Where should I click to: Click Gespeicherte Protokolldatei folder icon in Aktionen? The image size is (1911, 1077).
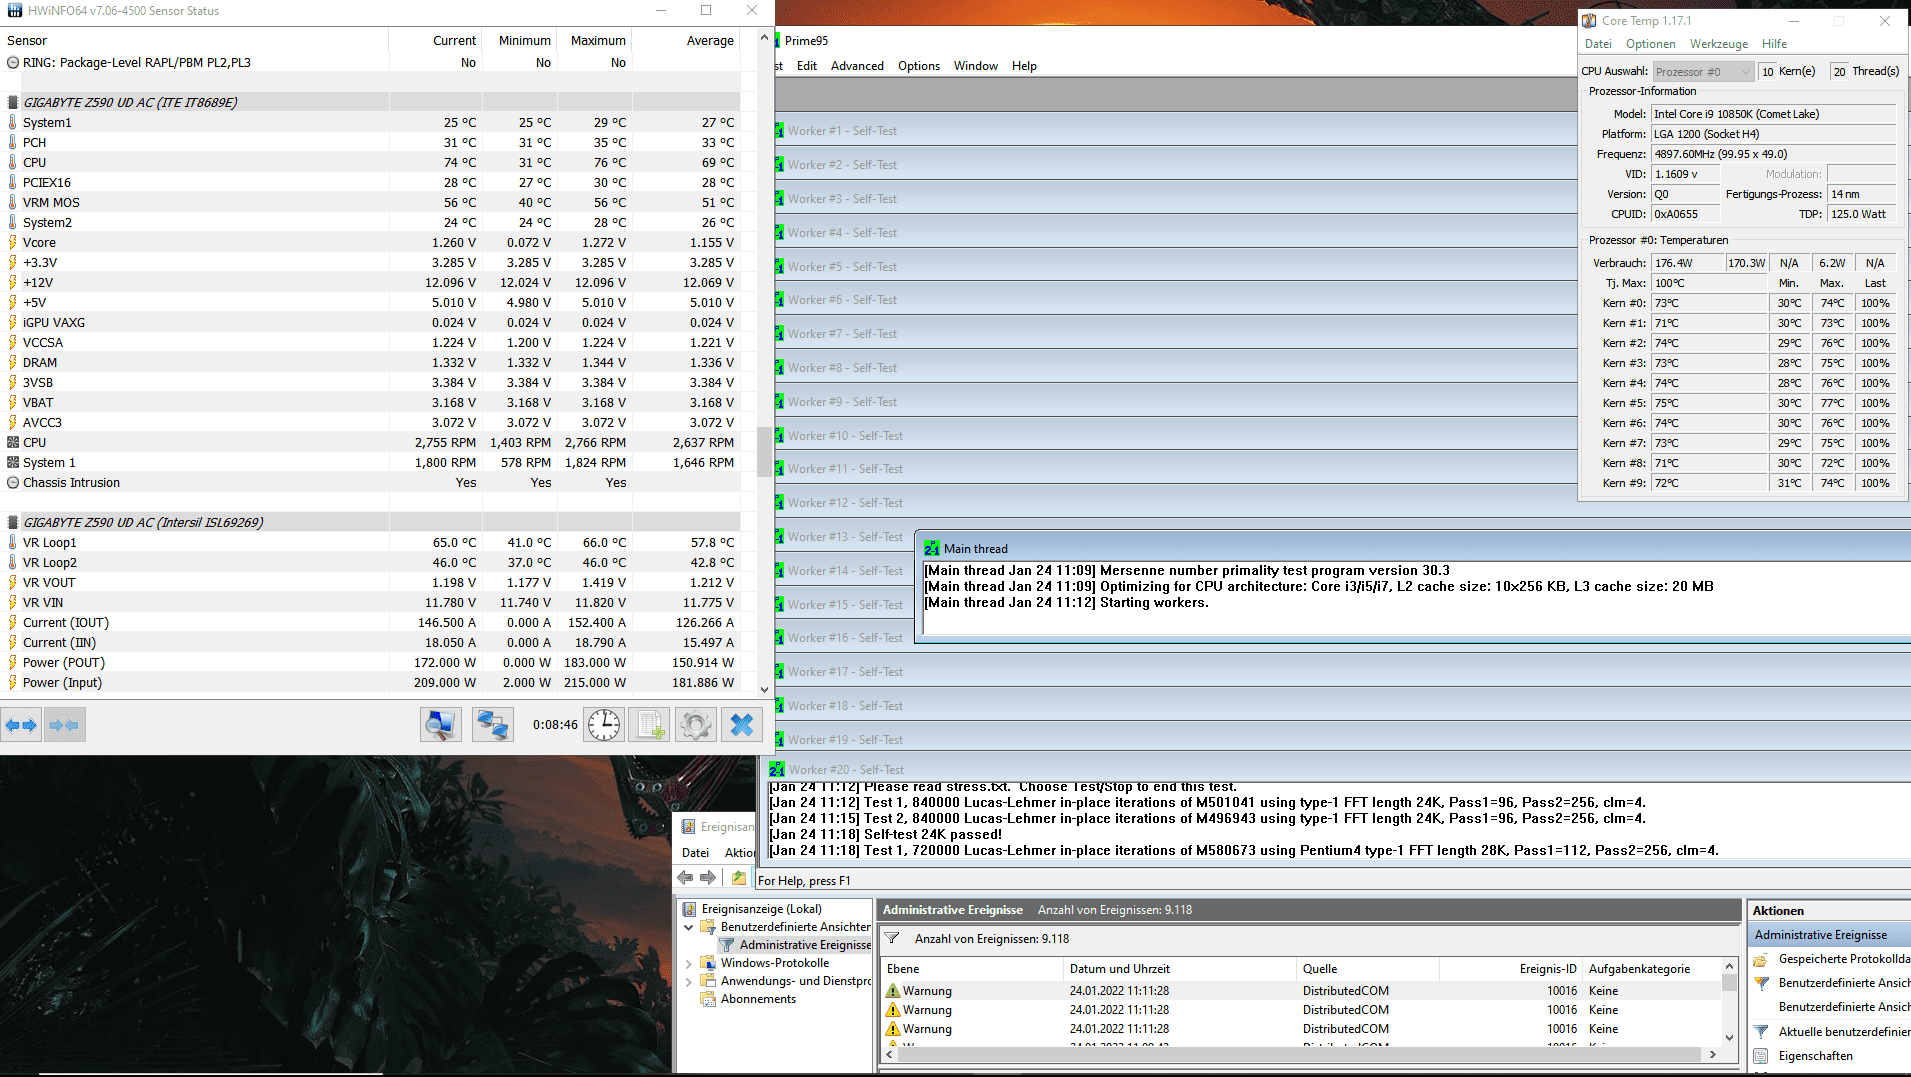point(1761,959)
